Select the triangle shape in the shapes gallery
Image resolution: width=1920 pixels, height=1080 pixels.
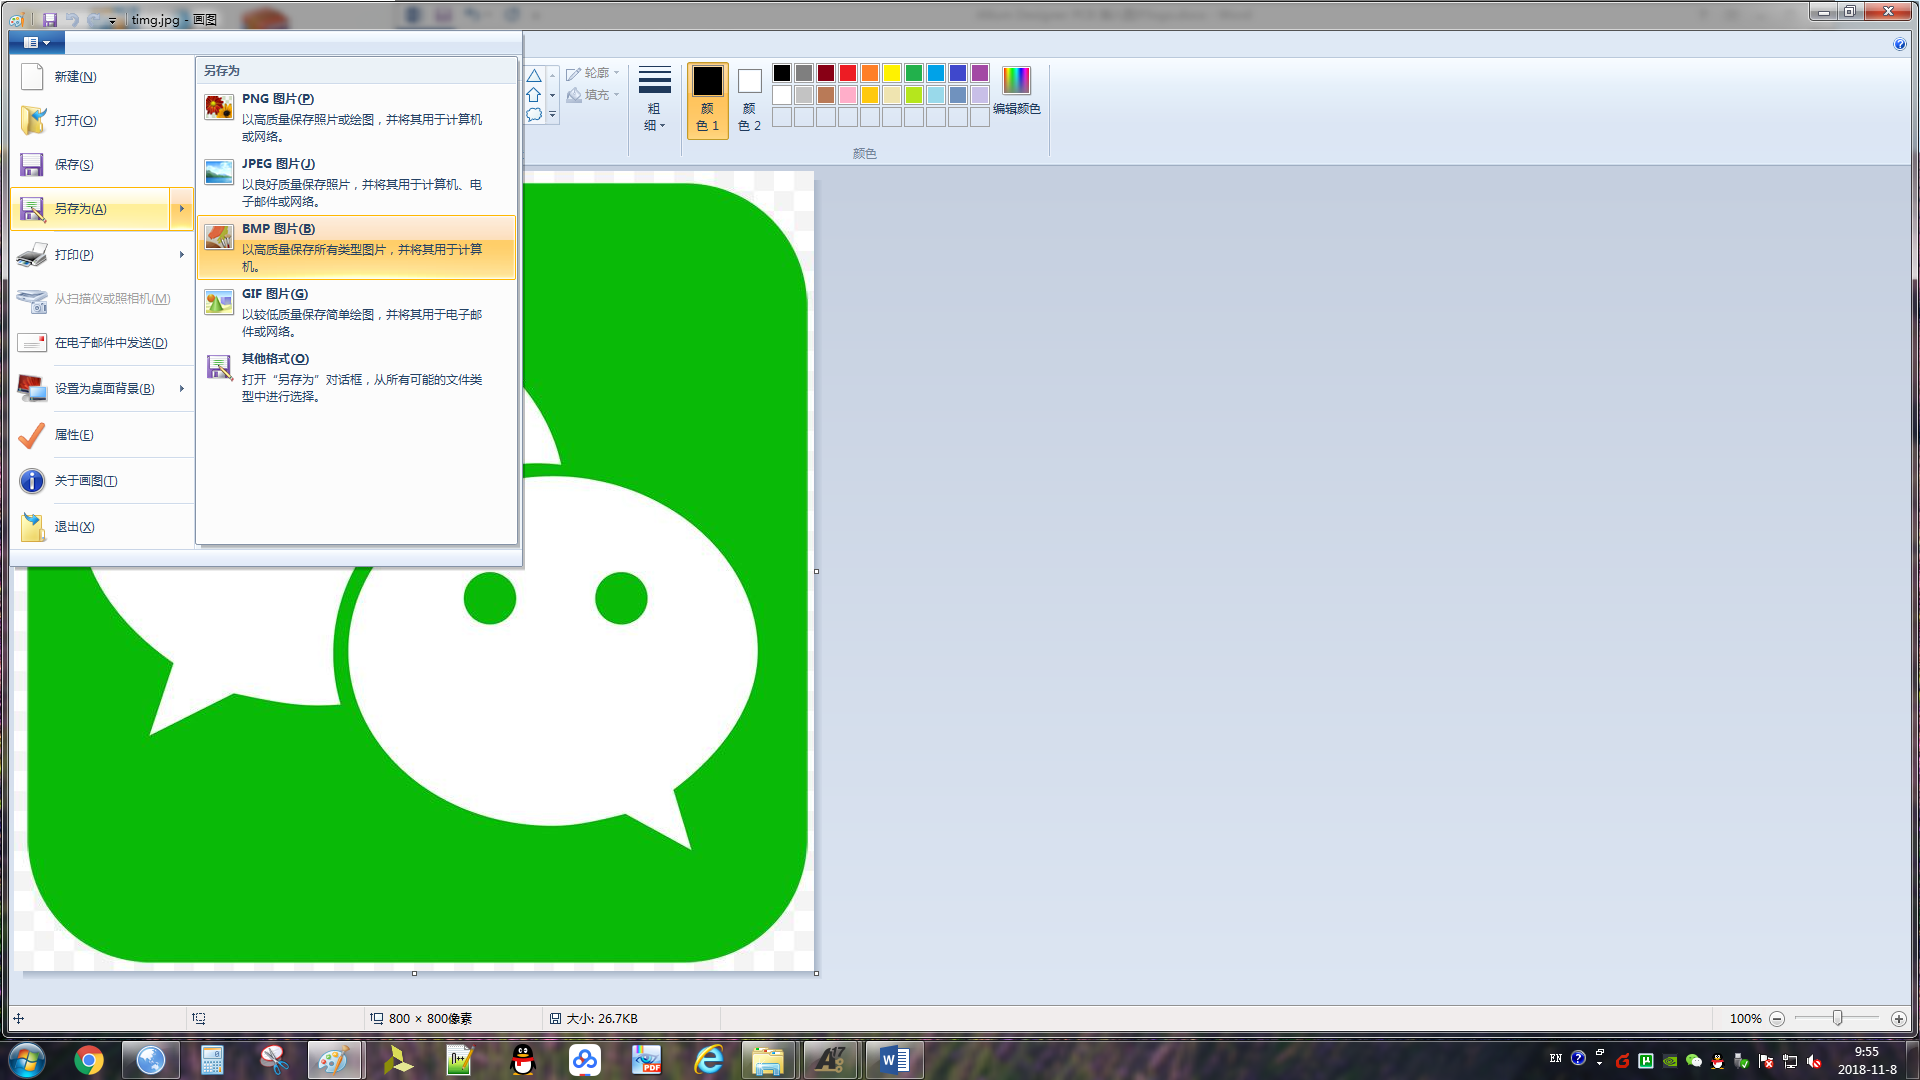click(534, 76)
